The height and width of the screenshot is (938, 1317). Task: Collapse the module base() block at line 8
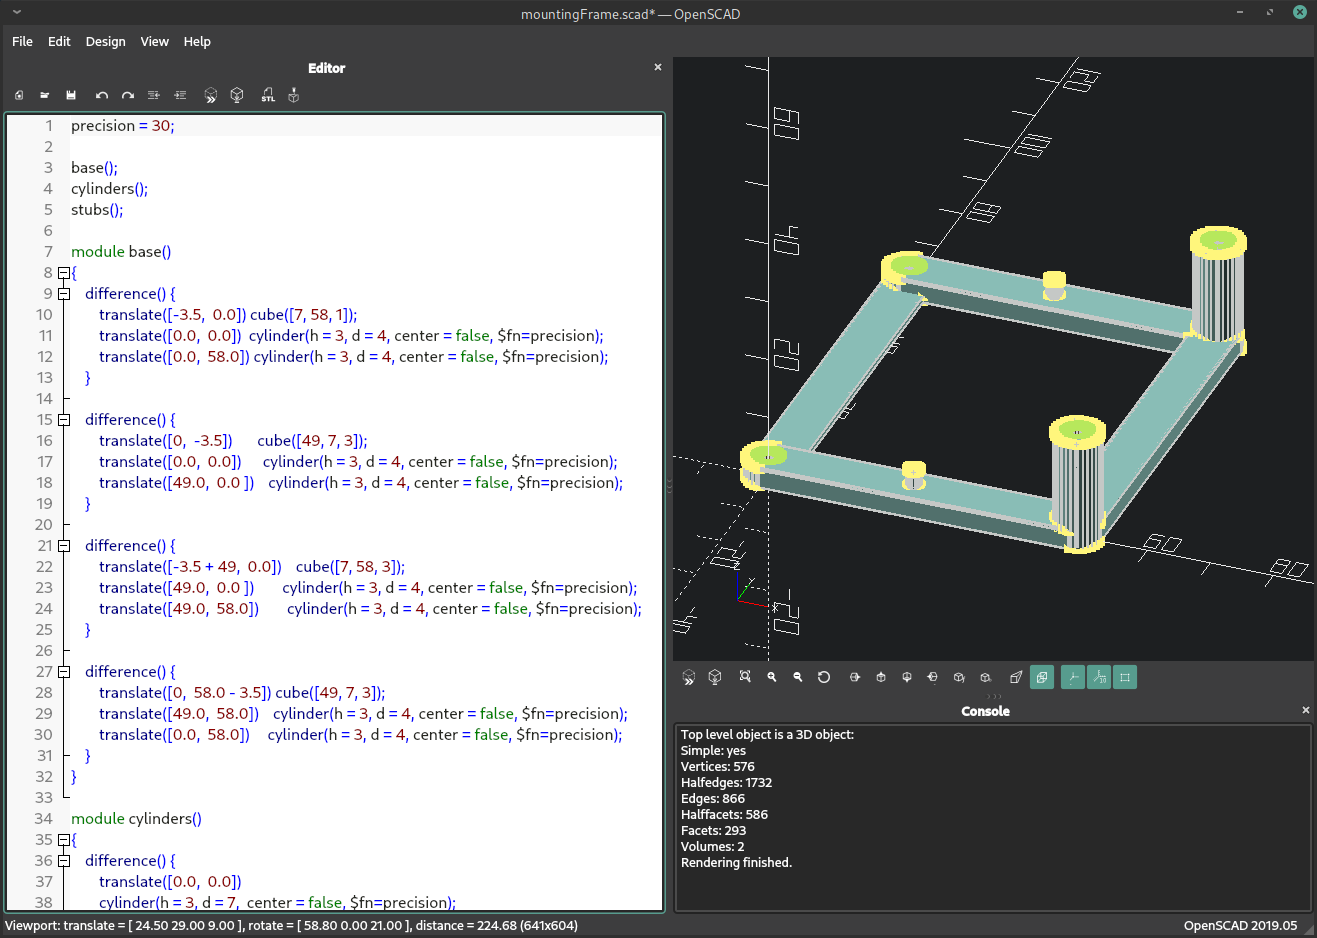point(64,273)
